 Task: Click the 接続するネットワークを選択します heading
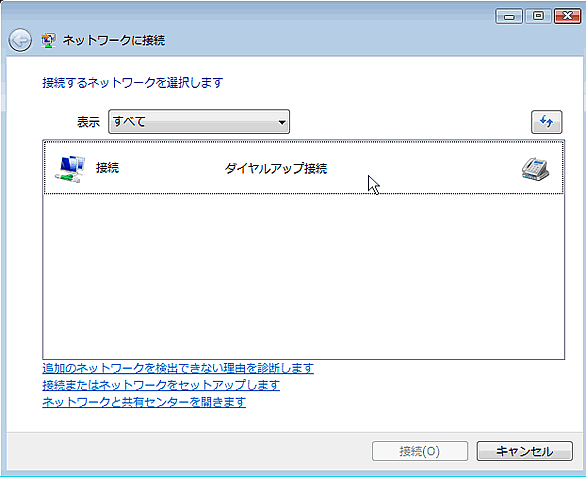point(133,83)
